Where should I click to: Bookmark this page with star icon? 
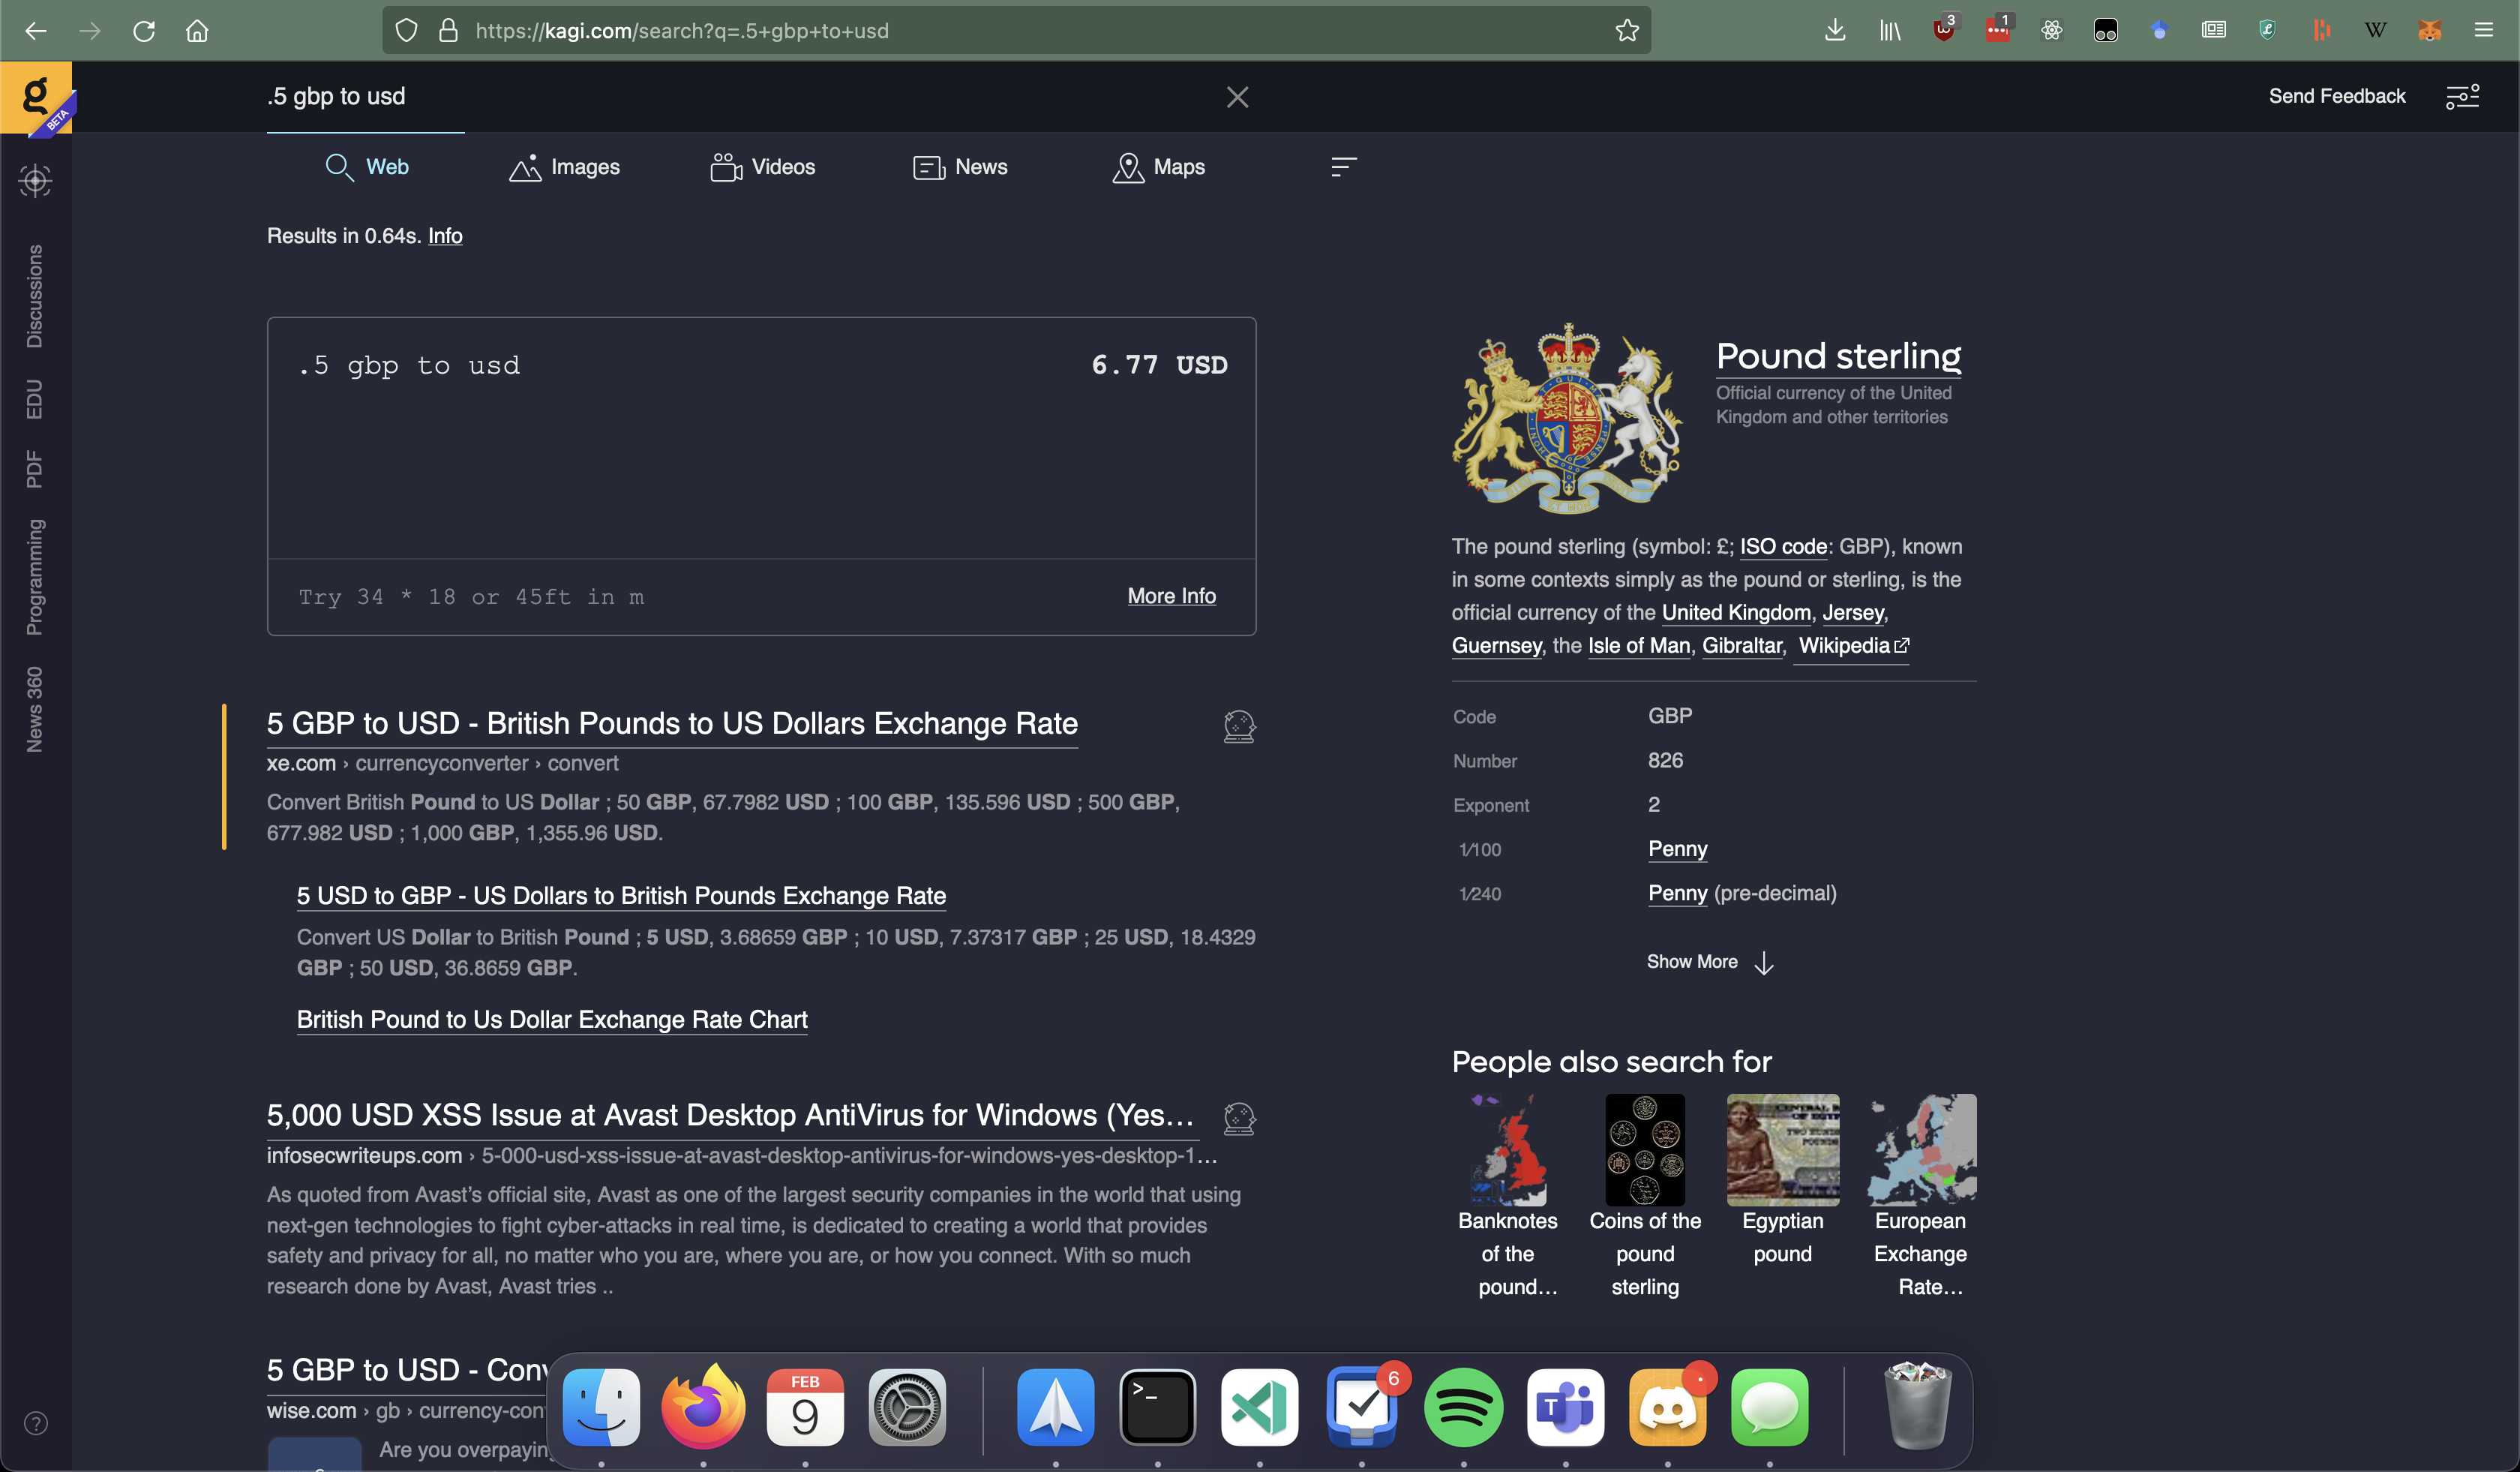(1627, 31)
